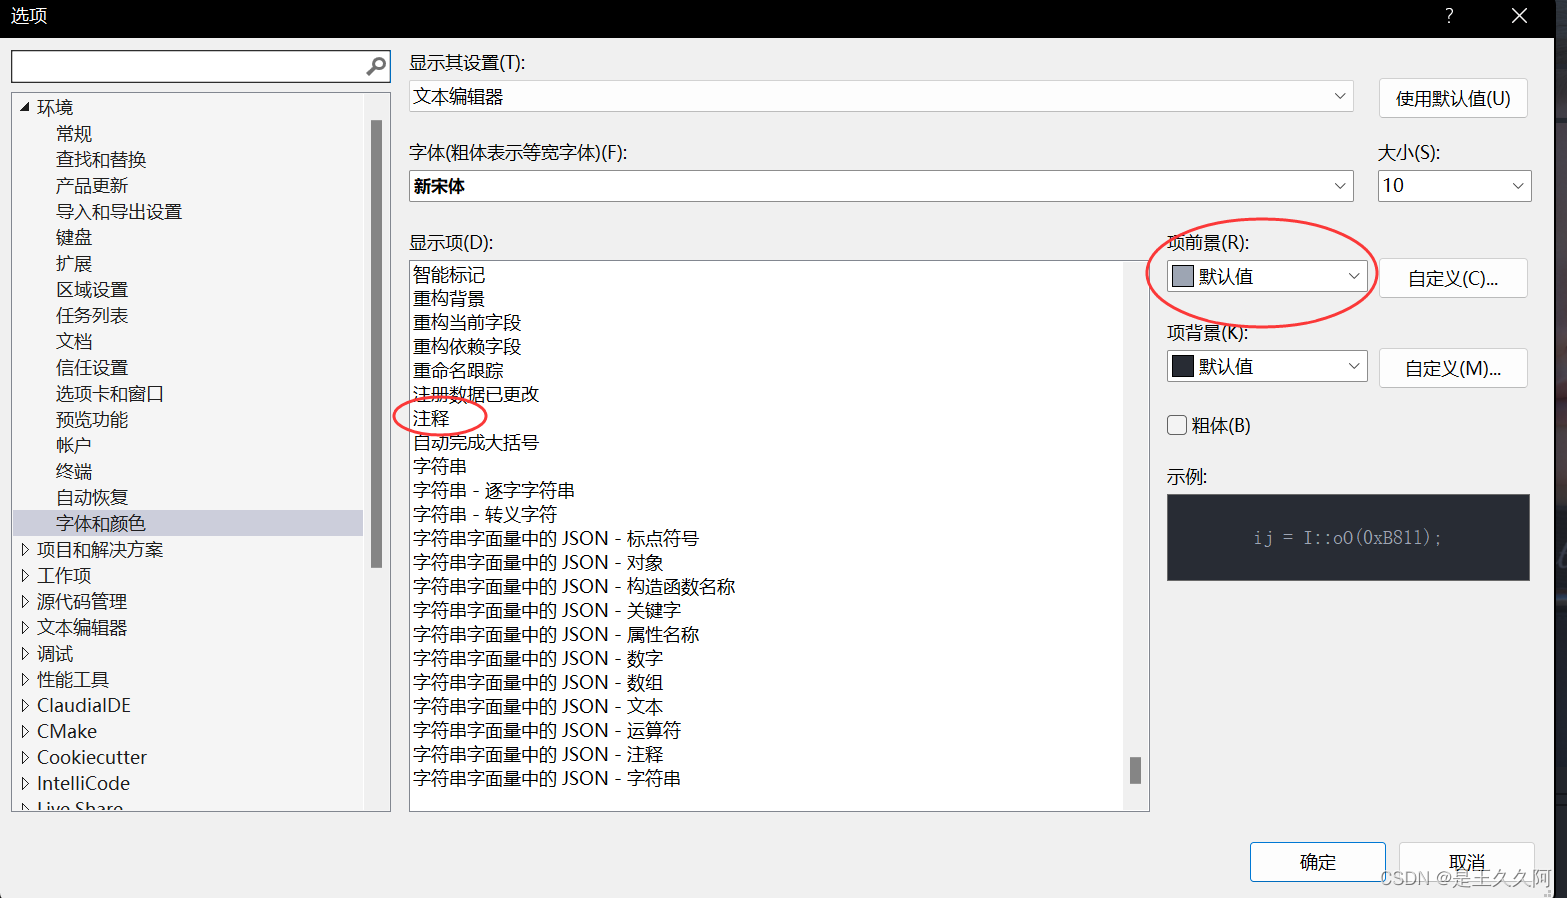The height and width of the screenshot is (898, 1567).
Task: Select 重命名跟踪 display item
Action: (x=458, y=370)
